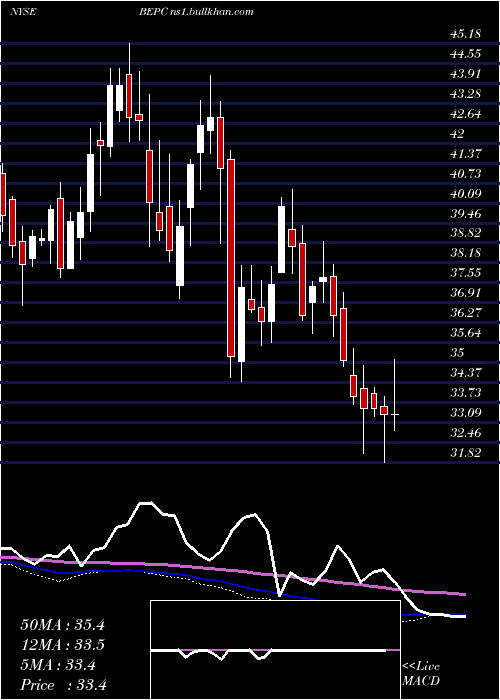Click the 33.09 price axis label

pos(466,413)
